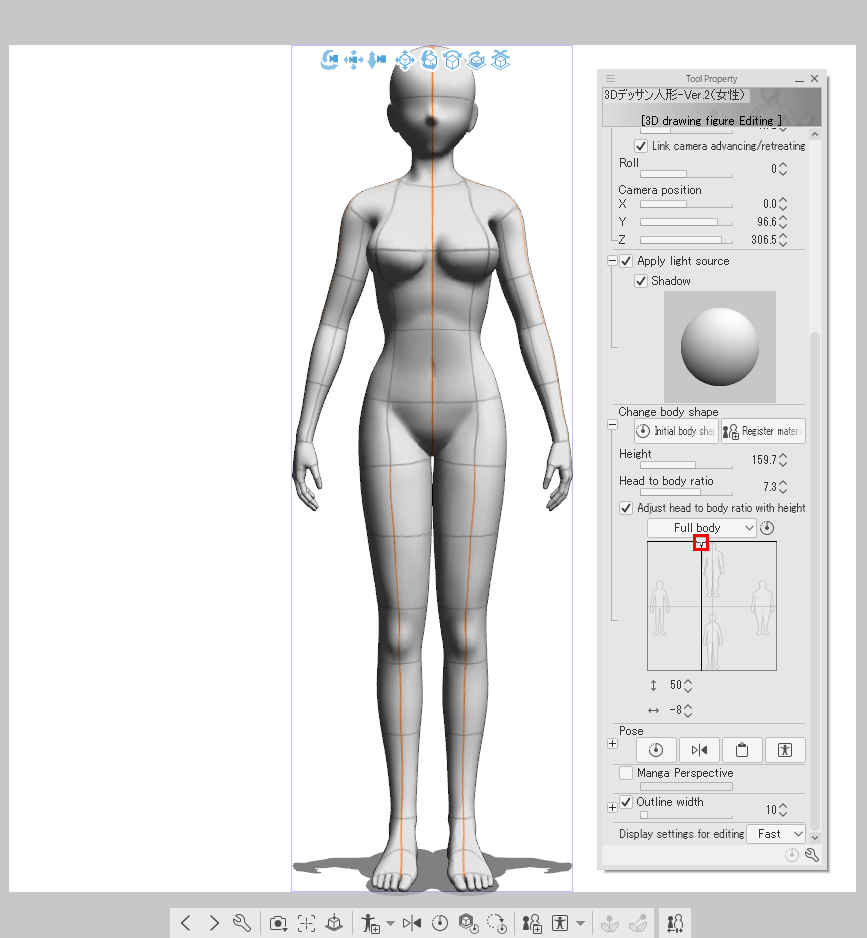The width and height of the screenshot is (867, 938).
Task: Reset the pose in Pose section
Action: 656,750
